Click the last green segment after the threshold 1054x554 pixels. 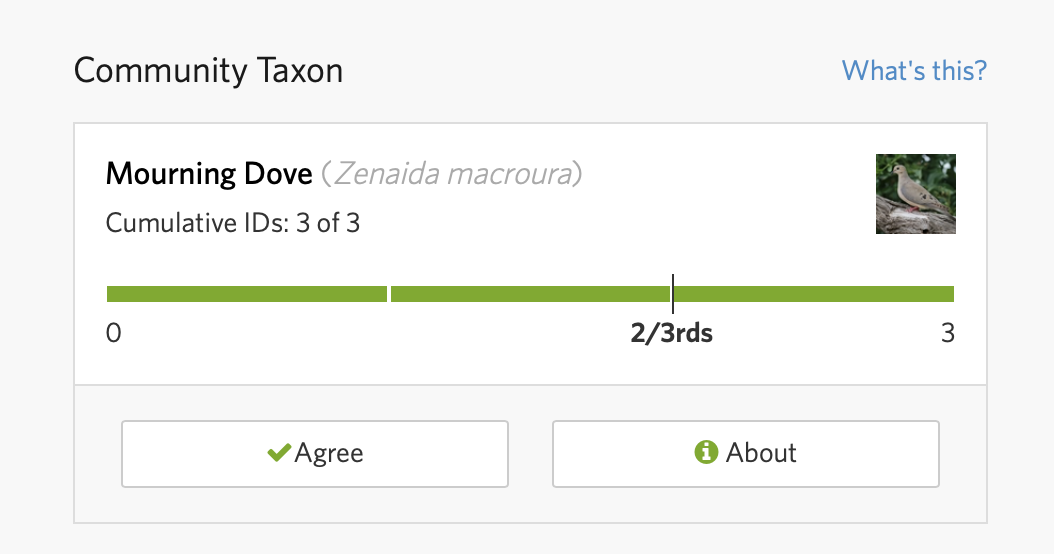pos(814,294)
